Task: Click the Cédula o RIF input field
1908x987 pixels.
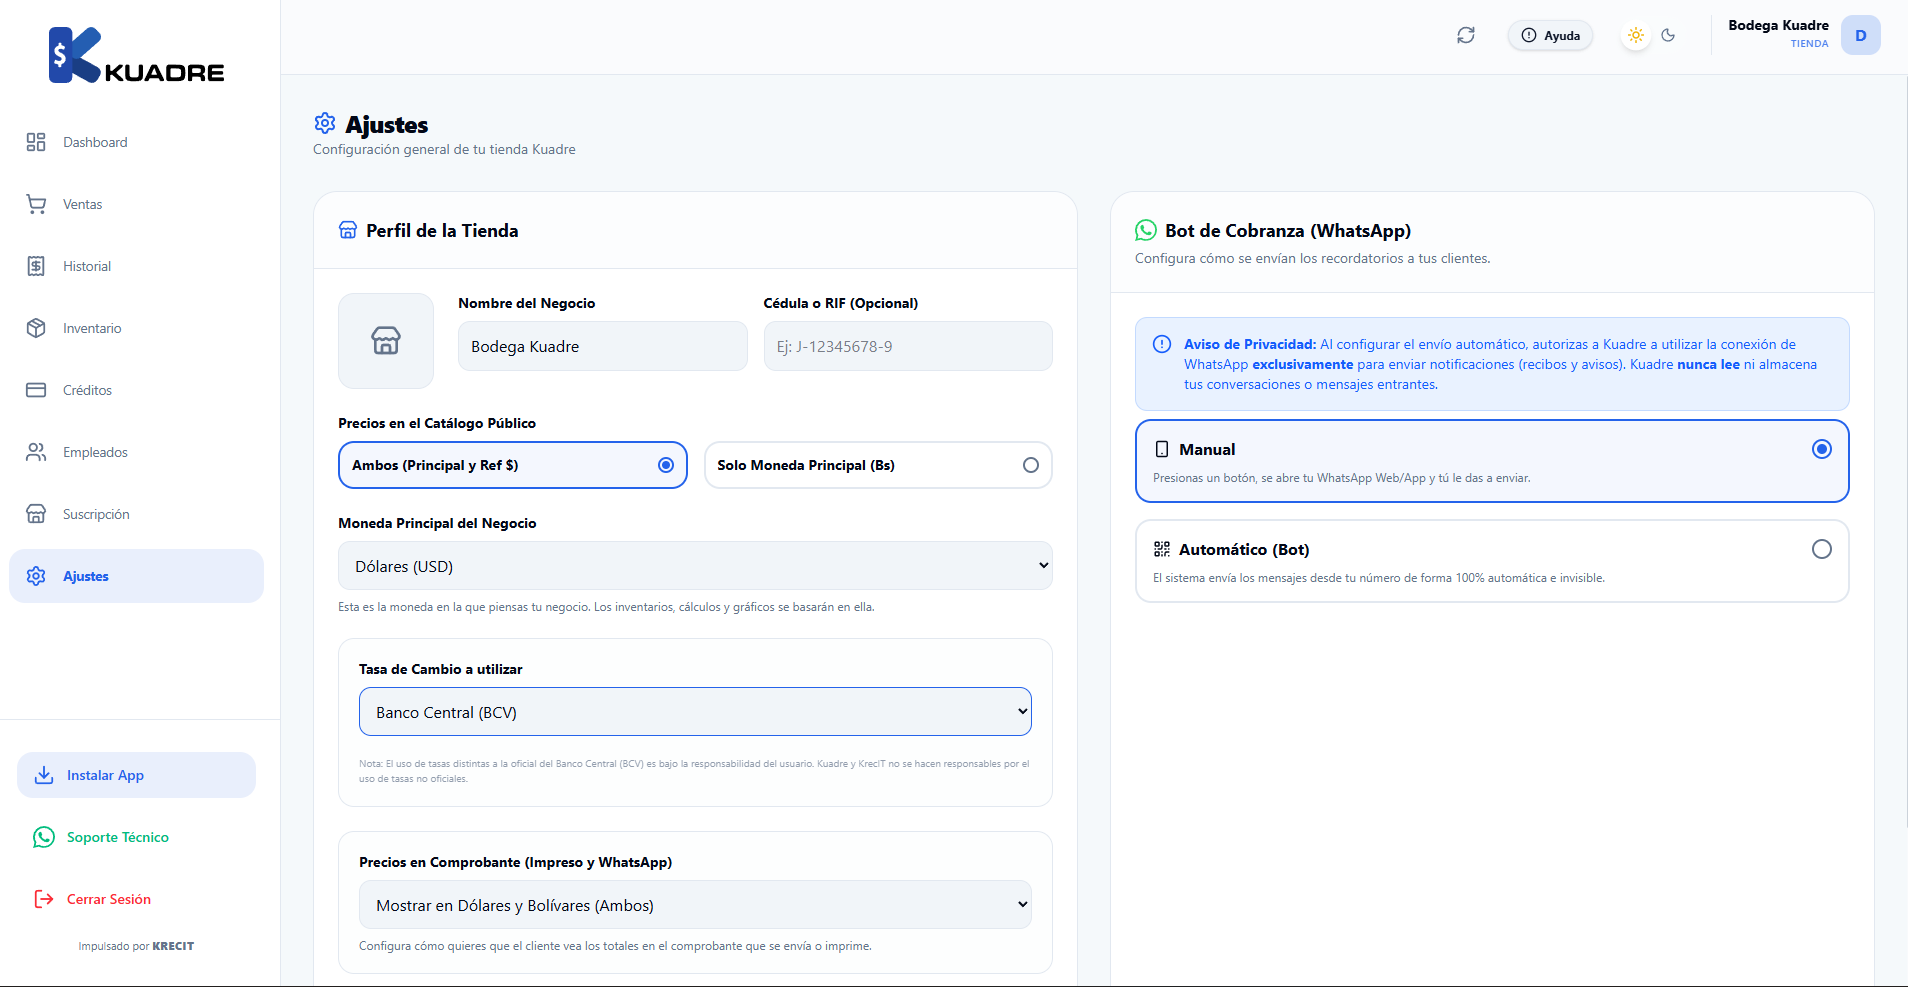Action: (x=908, y=346)
